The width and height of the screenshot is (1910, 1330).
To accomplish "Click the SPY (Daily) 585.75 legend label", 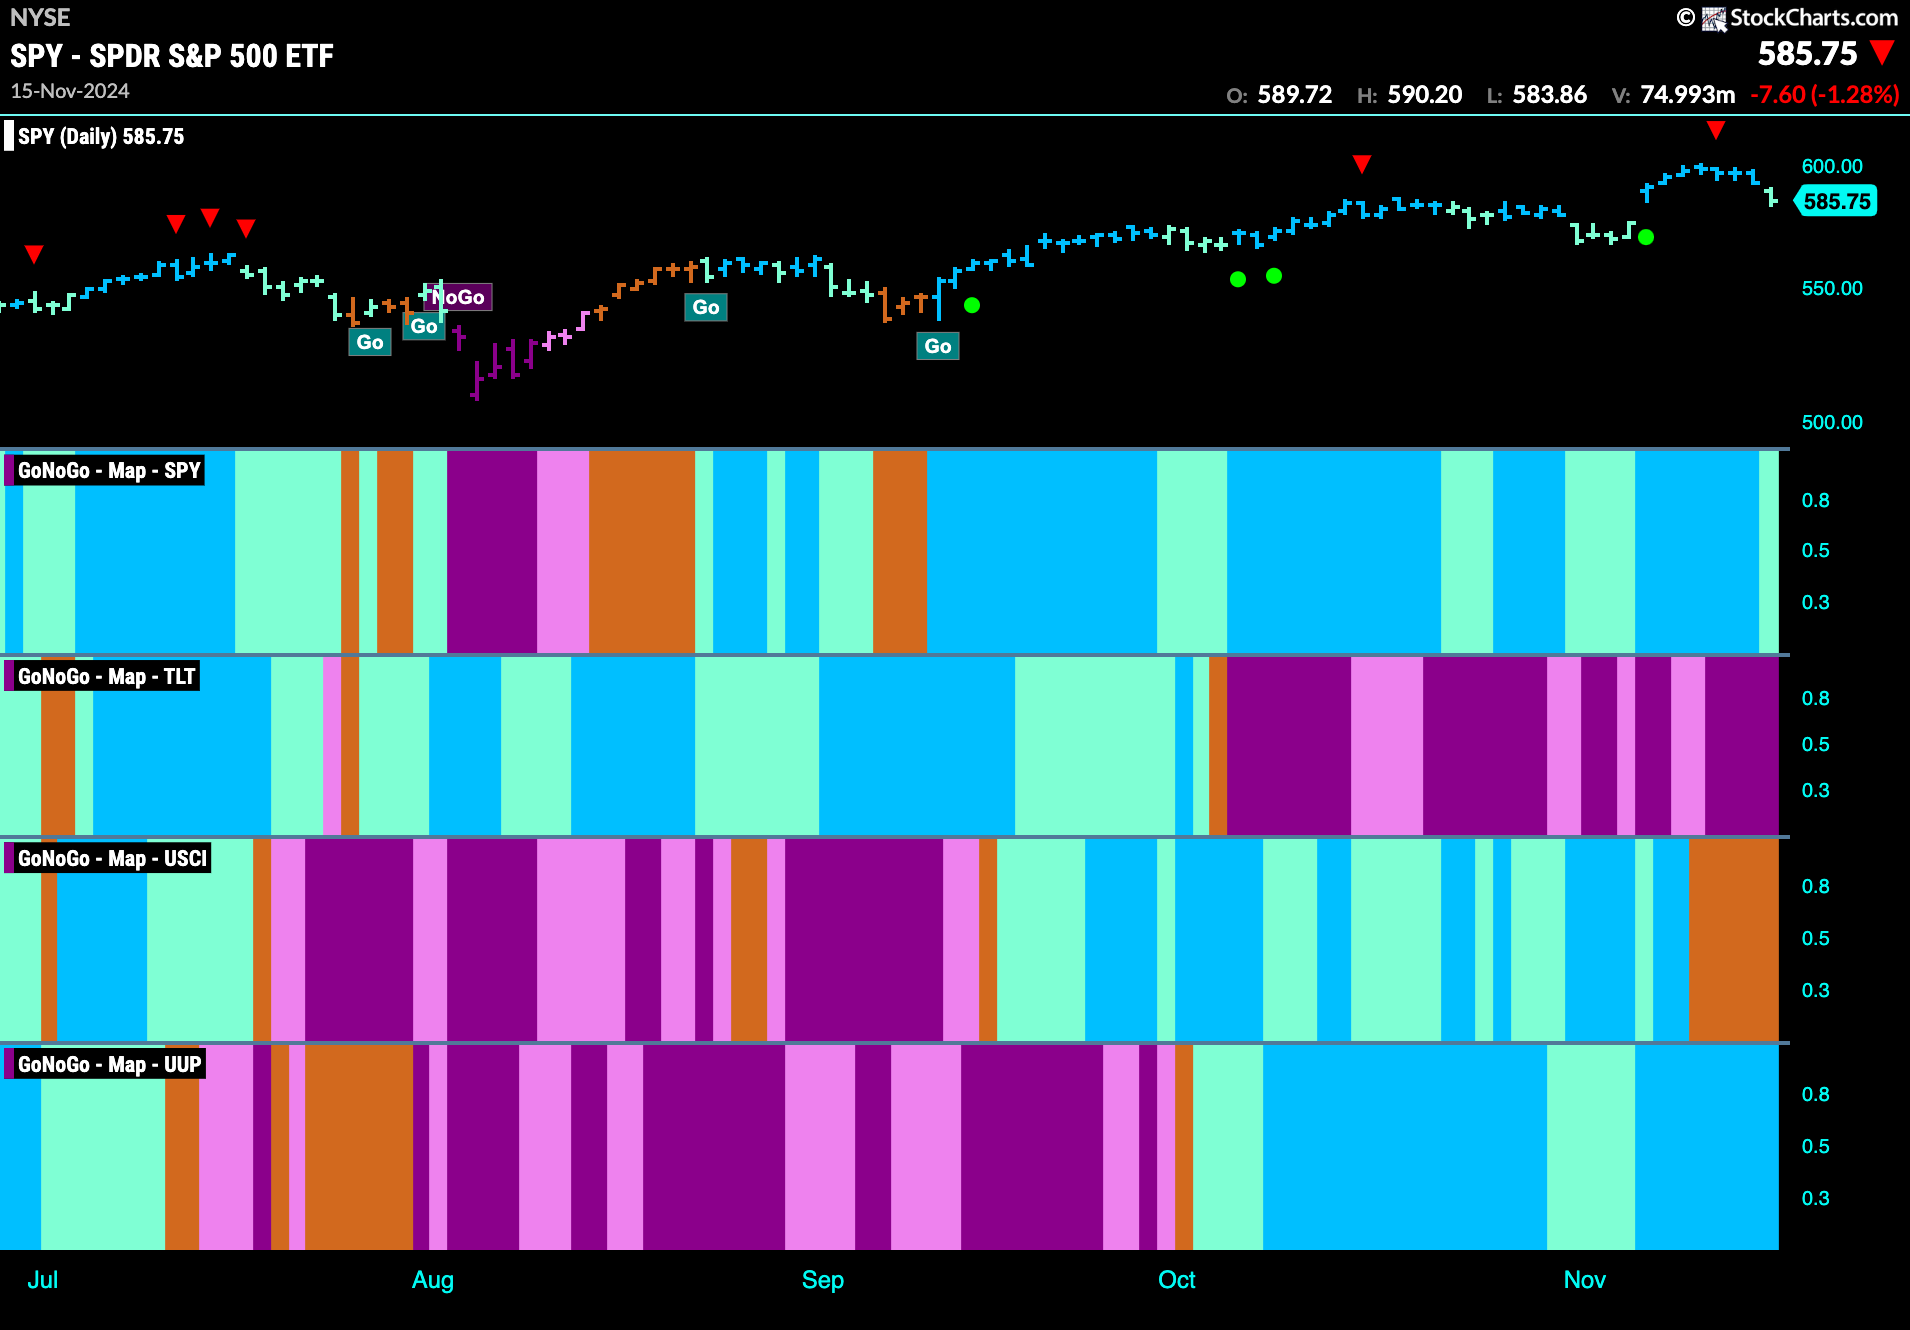I will (101, 137).
